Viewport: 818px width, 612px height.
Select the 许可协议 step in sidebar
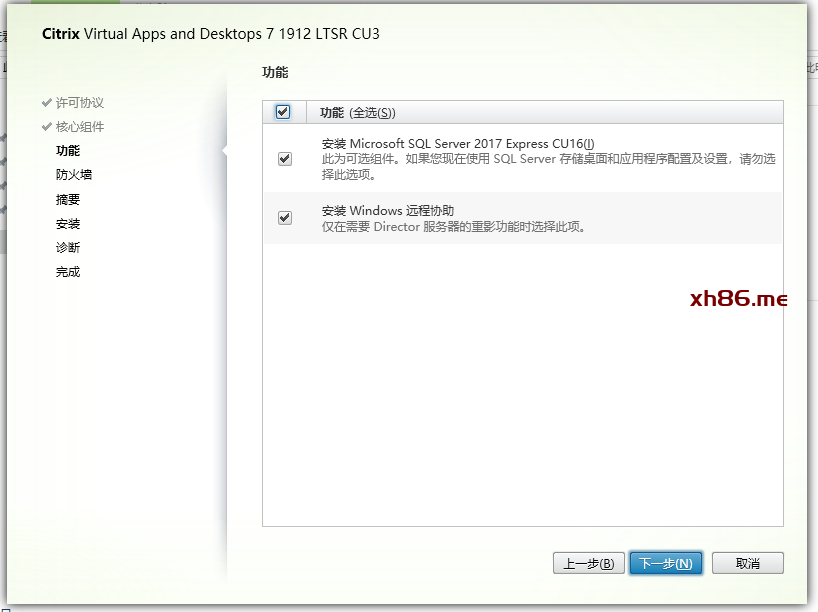click(x=80, y=103)
